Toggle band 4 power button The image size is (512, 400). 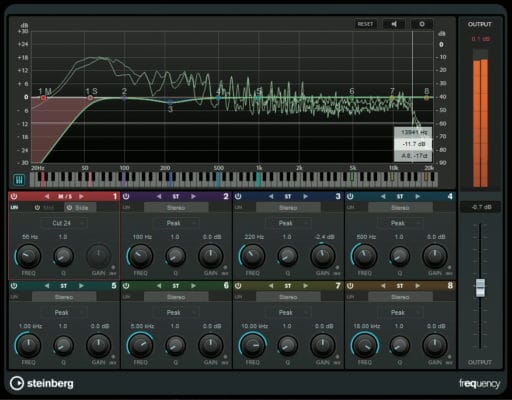[350, 196]
